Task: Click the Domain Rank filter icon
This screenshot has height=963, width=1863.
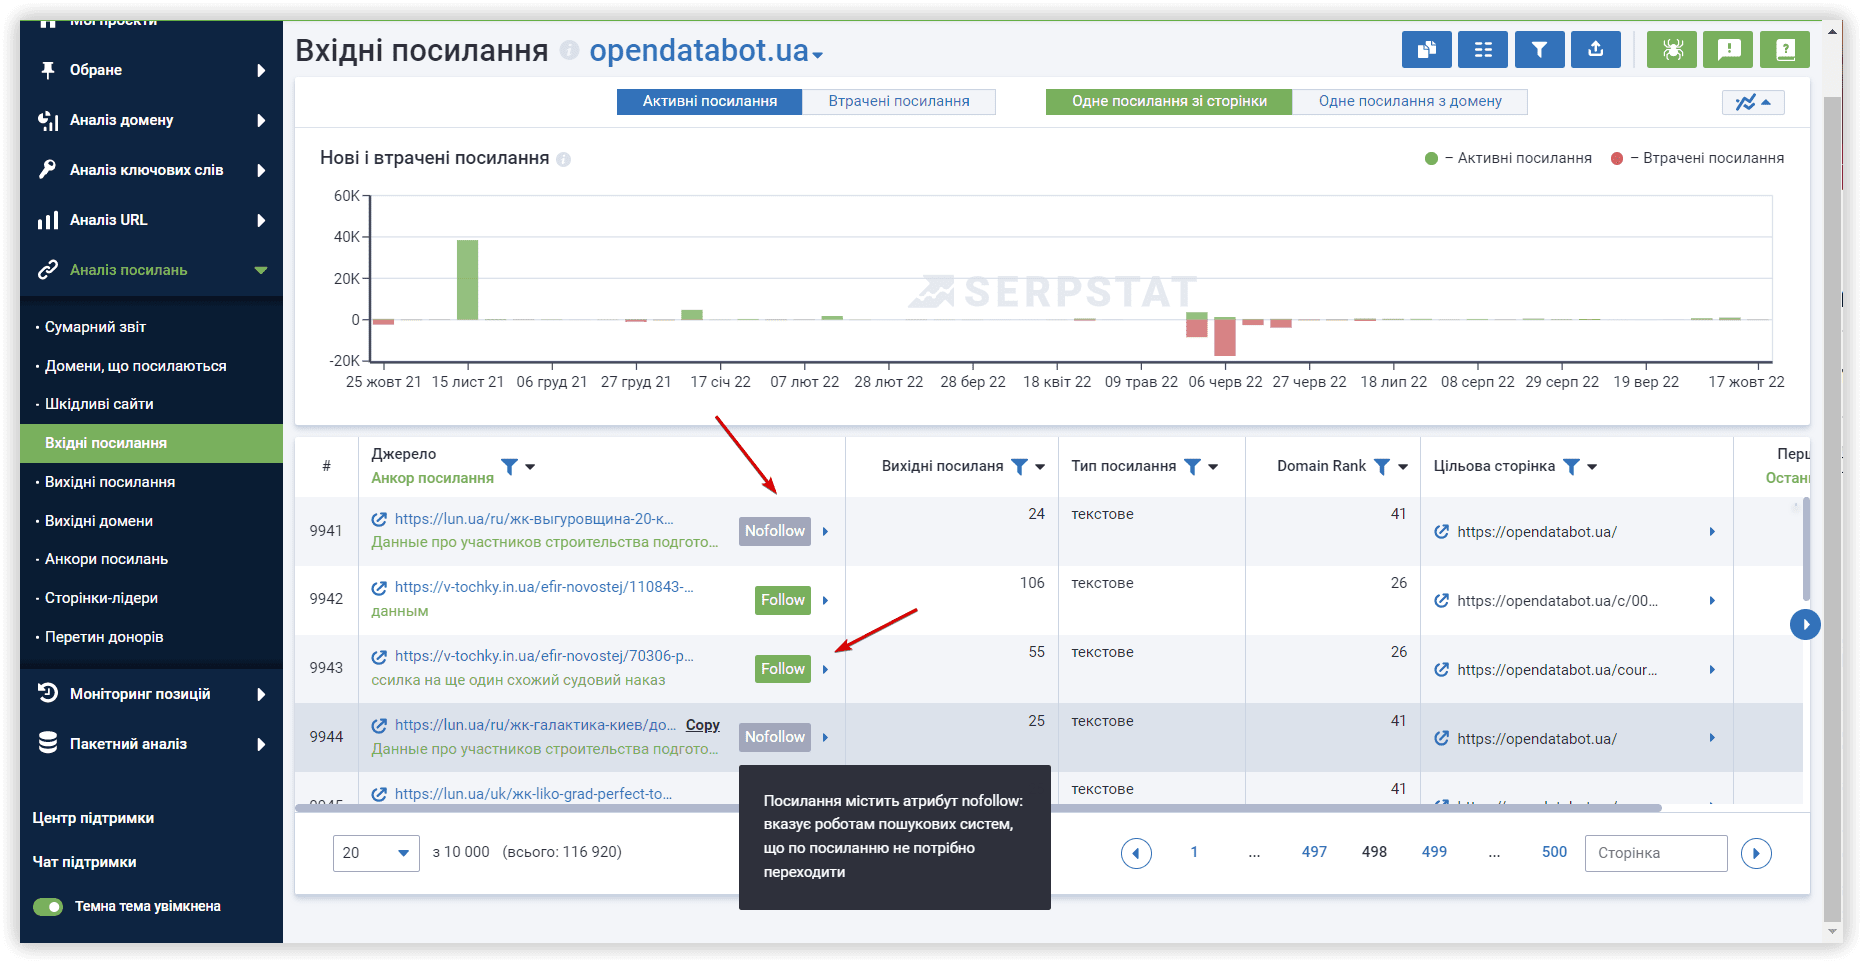Action: pyautogui.click(x=1382, y=466)
